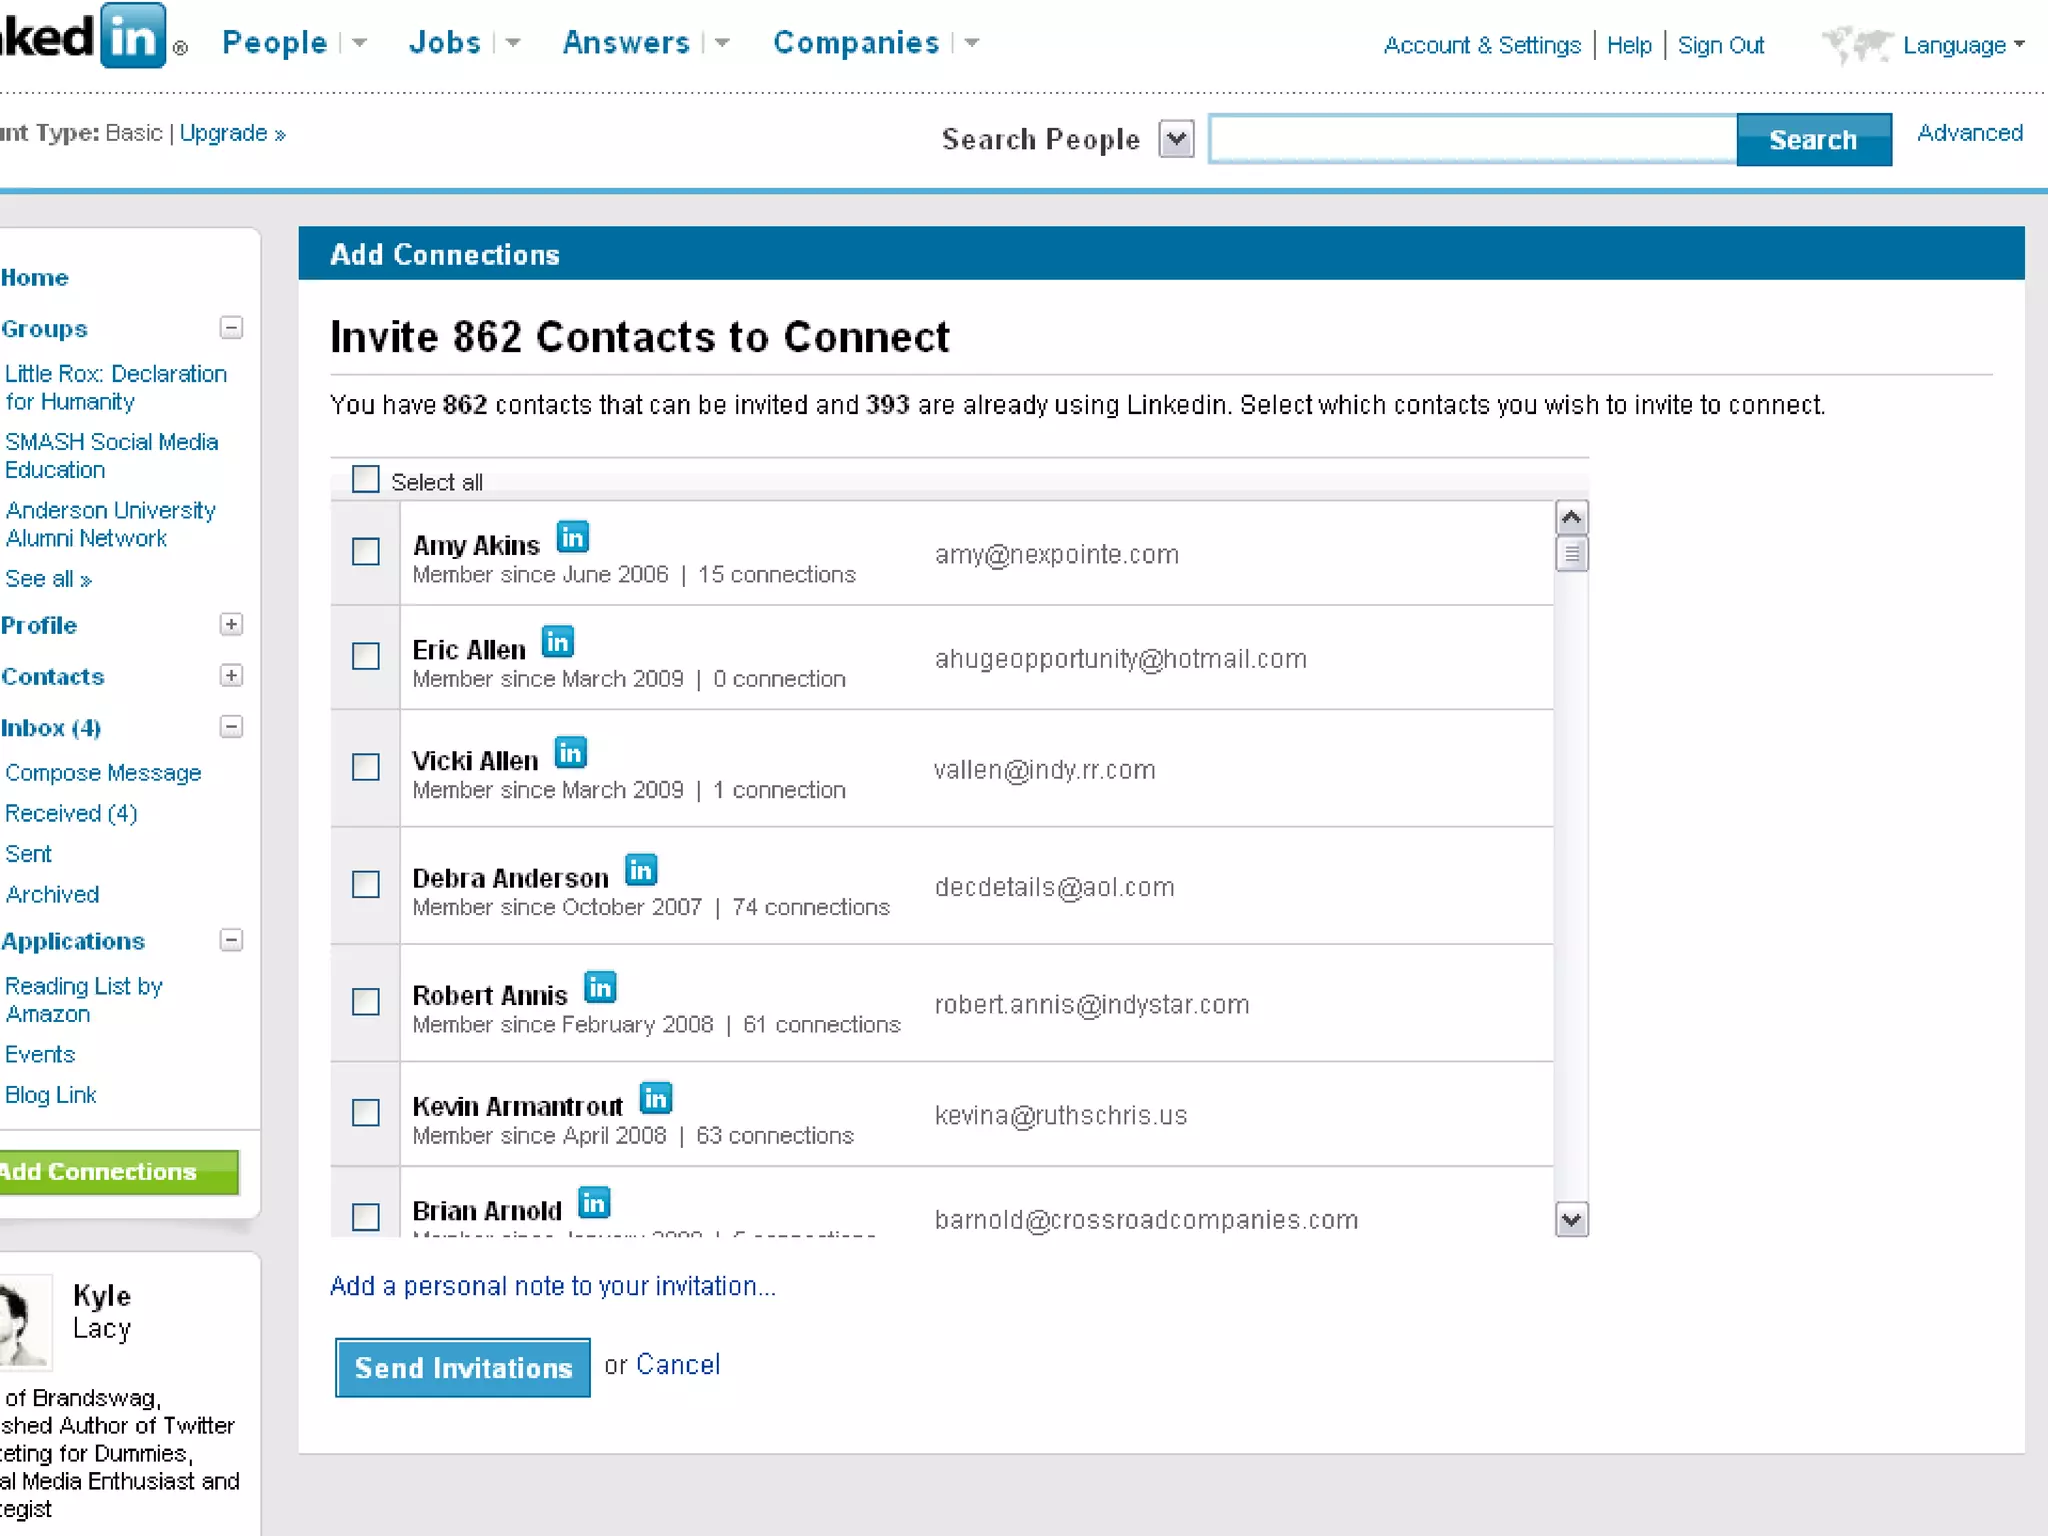Click Add a personal note link
This screenshot has height=1536, width=2048.
pos(553,1286)
